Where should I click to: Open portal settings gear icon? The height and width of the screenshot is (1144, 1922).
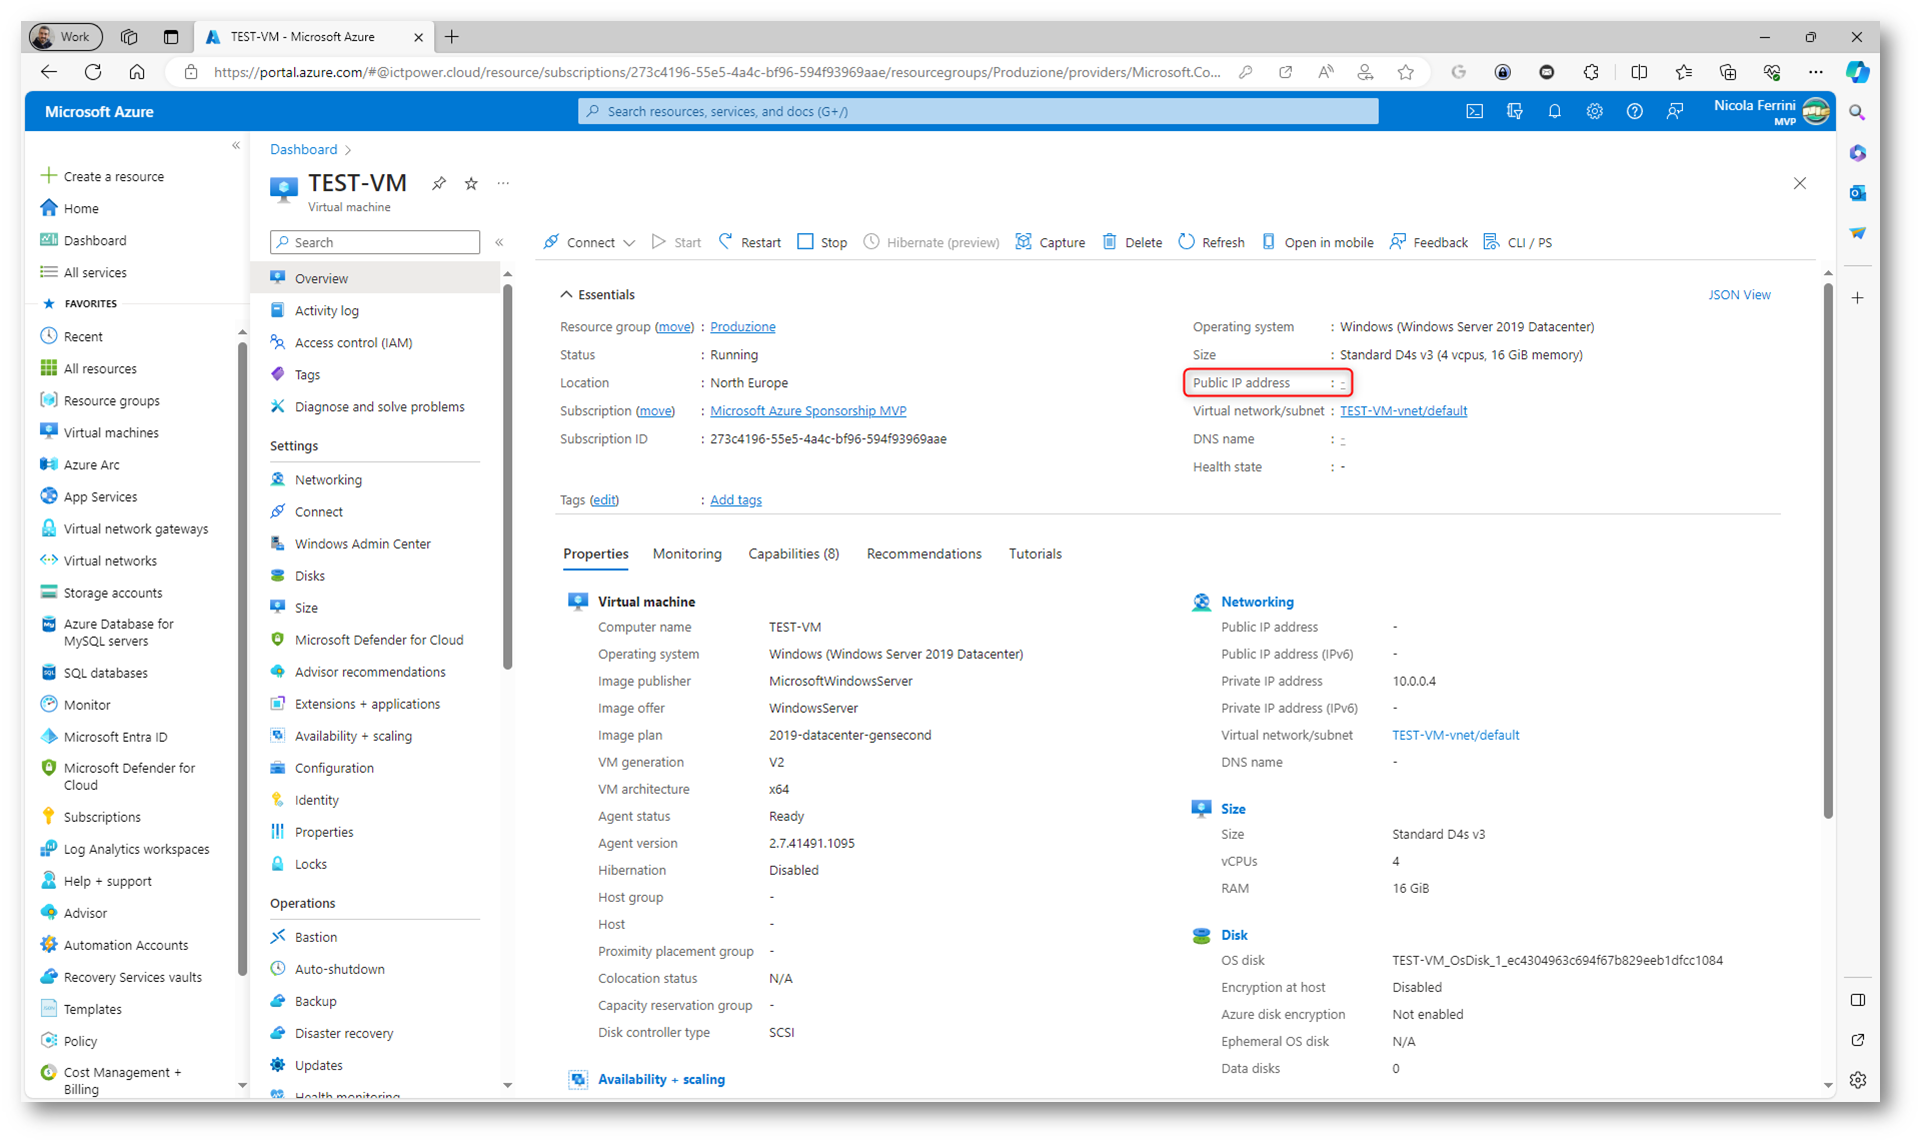click(x=1594, y=111)
